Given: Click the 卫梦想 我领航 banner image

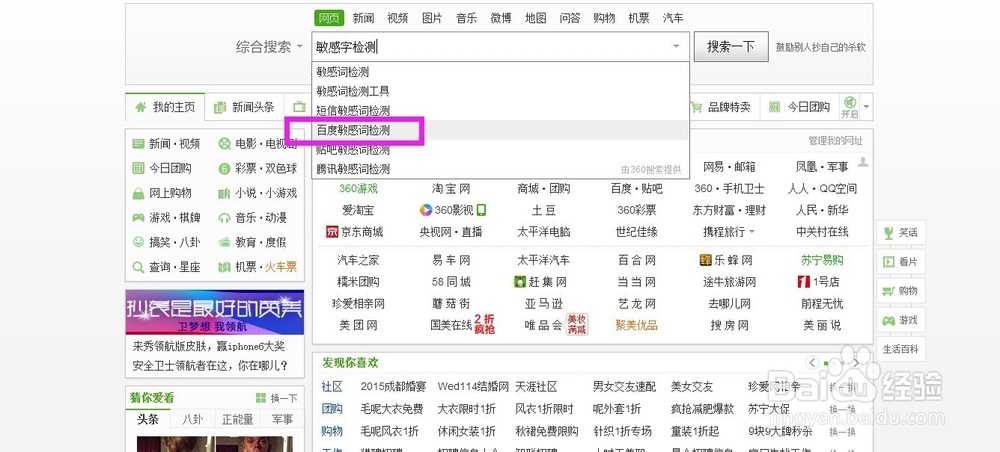Looking at the screenshot, I should click(x=215, y=312).
